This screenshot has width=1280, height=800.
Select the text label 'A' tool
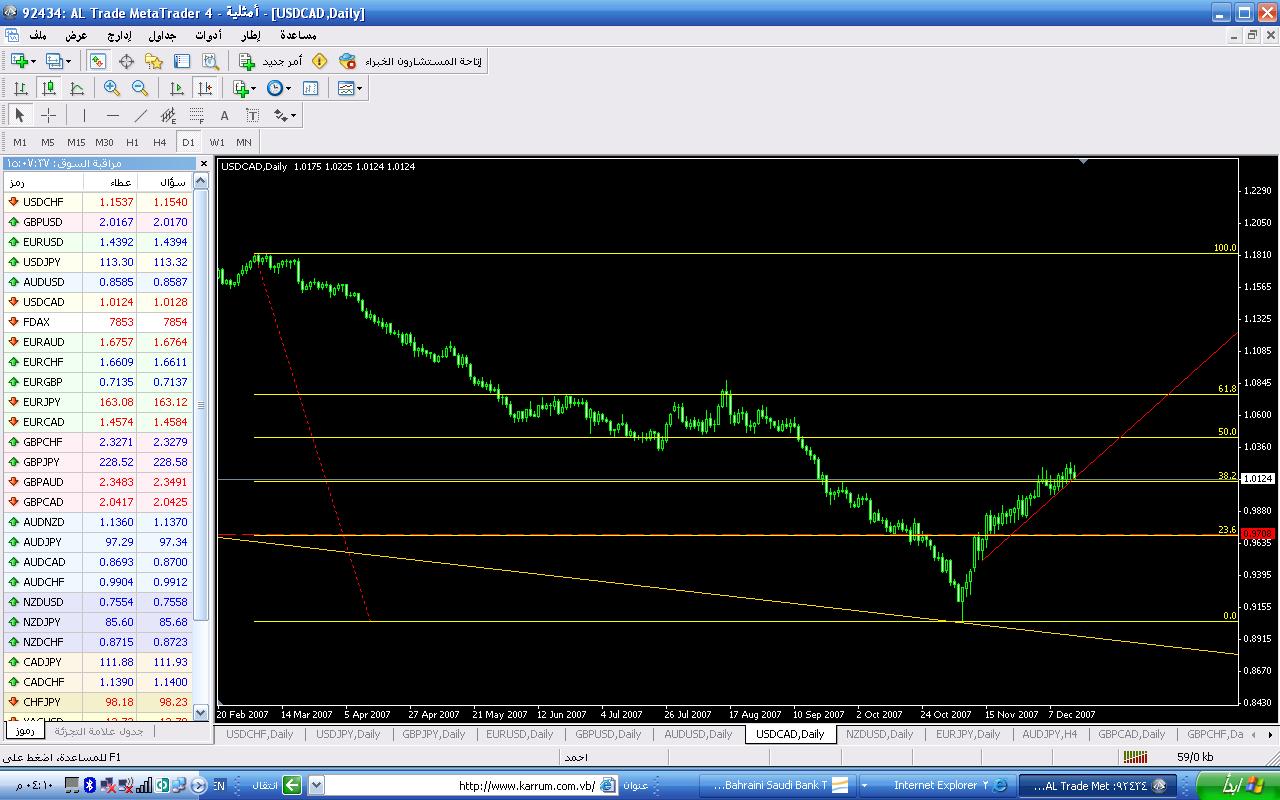(225, 115)
